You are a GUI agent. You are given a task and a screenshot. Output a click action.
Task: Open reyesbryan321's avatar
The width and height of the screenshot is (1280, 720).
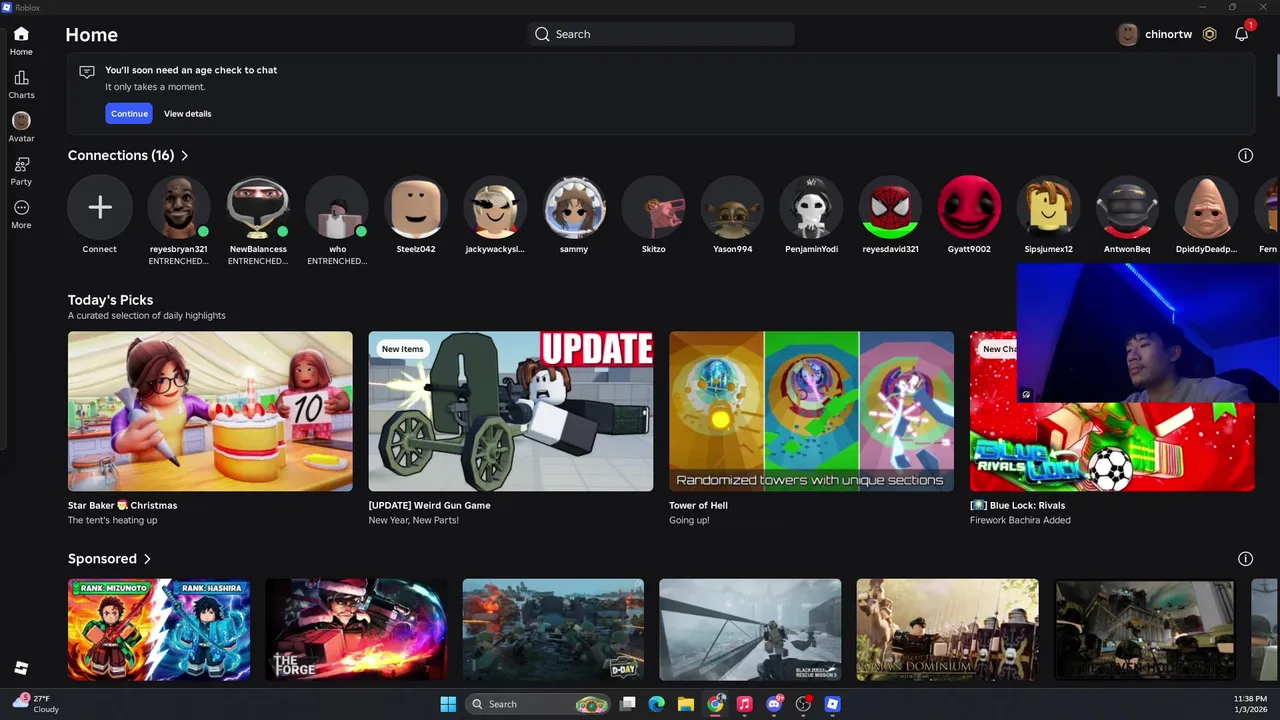(x=179, y=208)
